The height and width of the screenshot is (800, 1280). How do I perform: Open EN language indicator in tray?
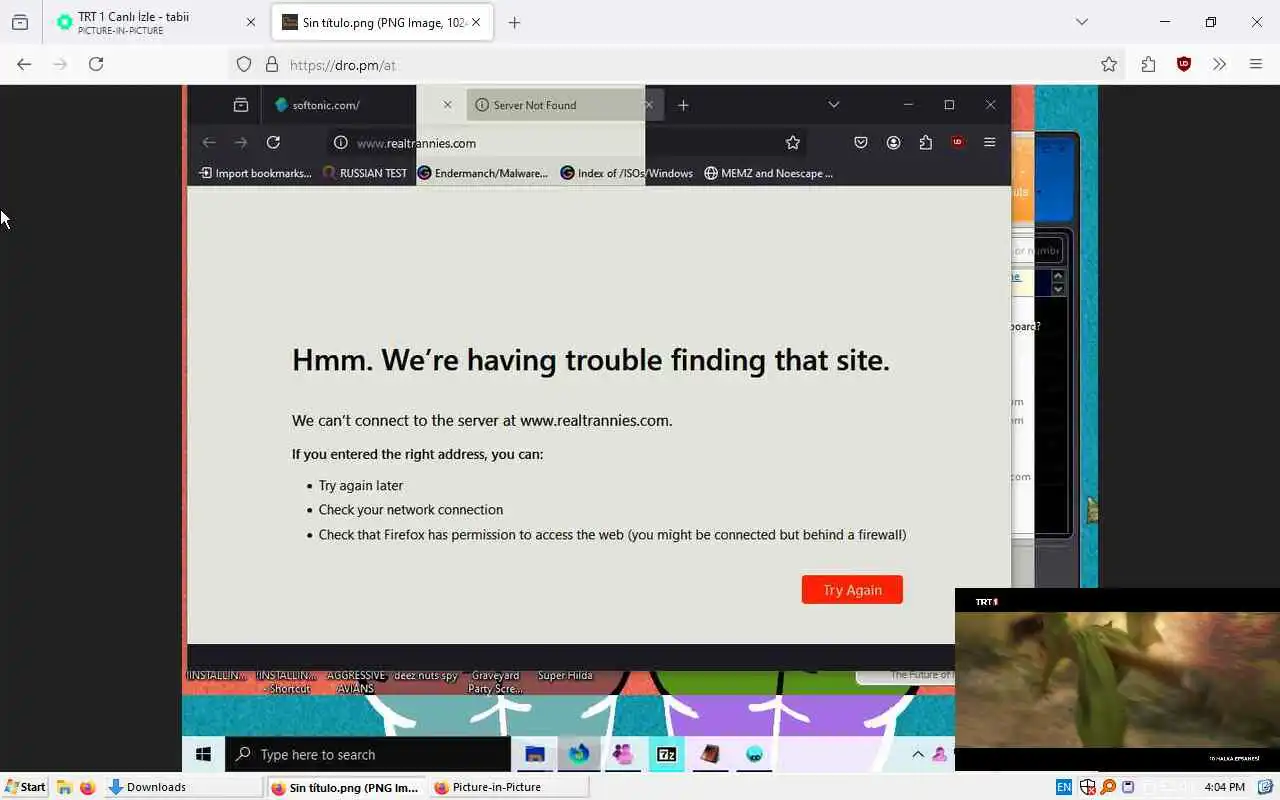(1064, 787)
